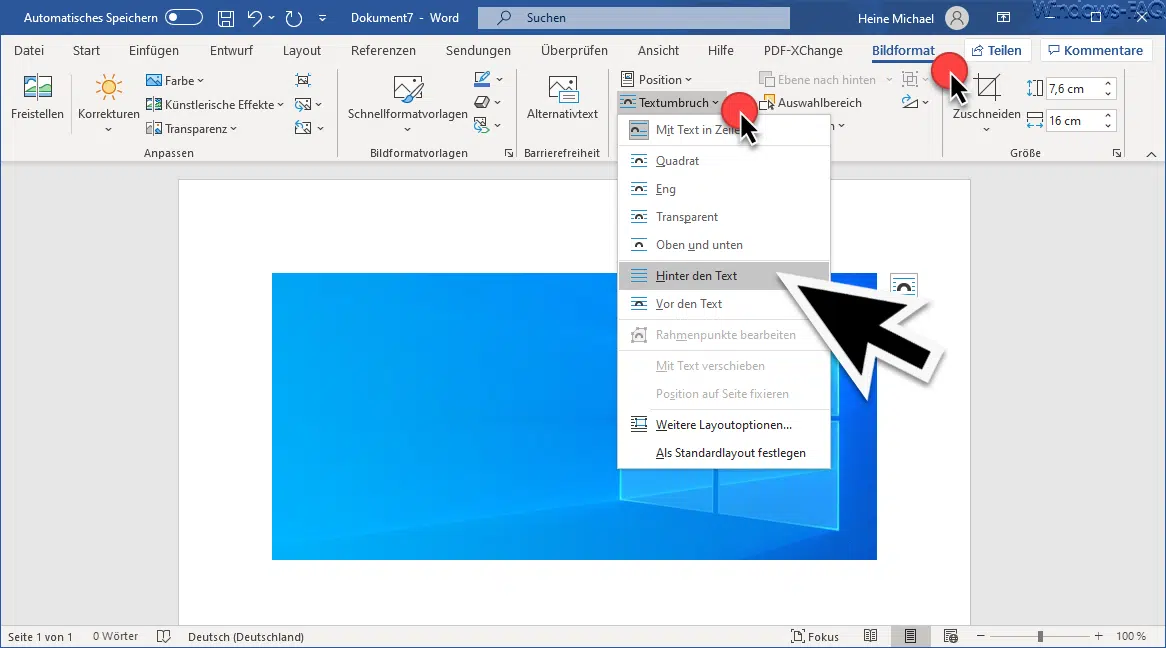Screen dimensions: 1166x648
Task: Select Hinter den Text
Action: pyautogui.click(x=724, y=276)
